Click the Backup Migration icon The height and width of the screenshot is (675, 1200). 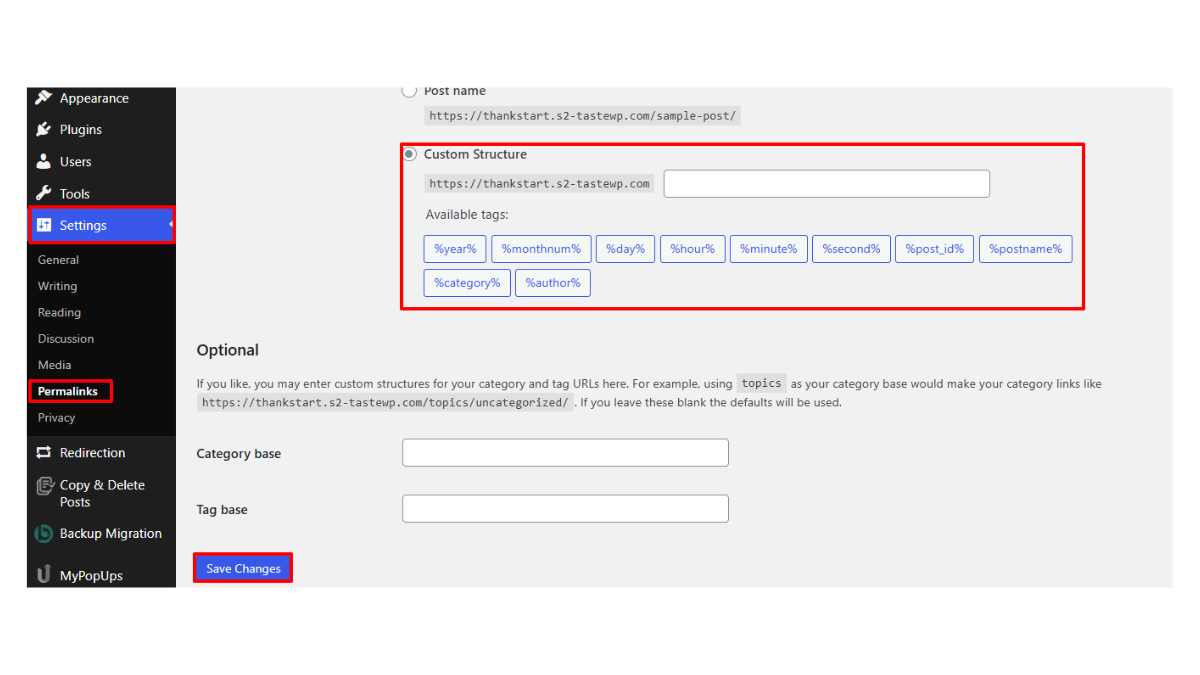[x=43, y=534]
